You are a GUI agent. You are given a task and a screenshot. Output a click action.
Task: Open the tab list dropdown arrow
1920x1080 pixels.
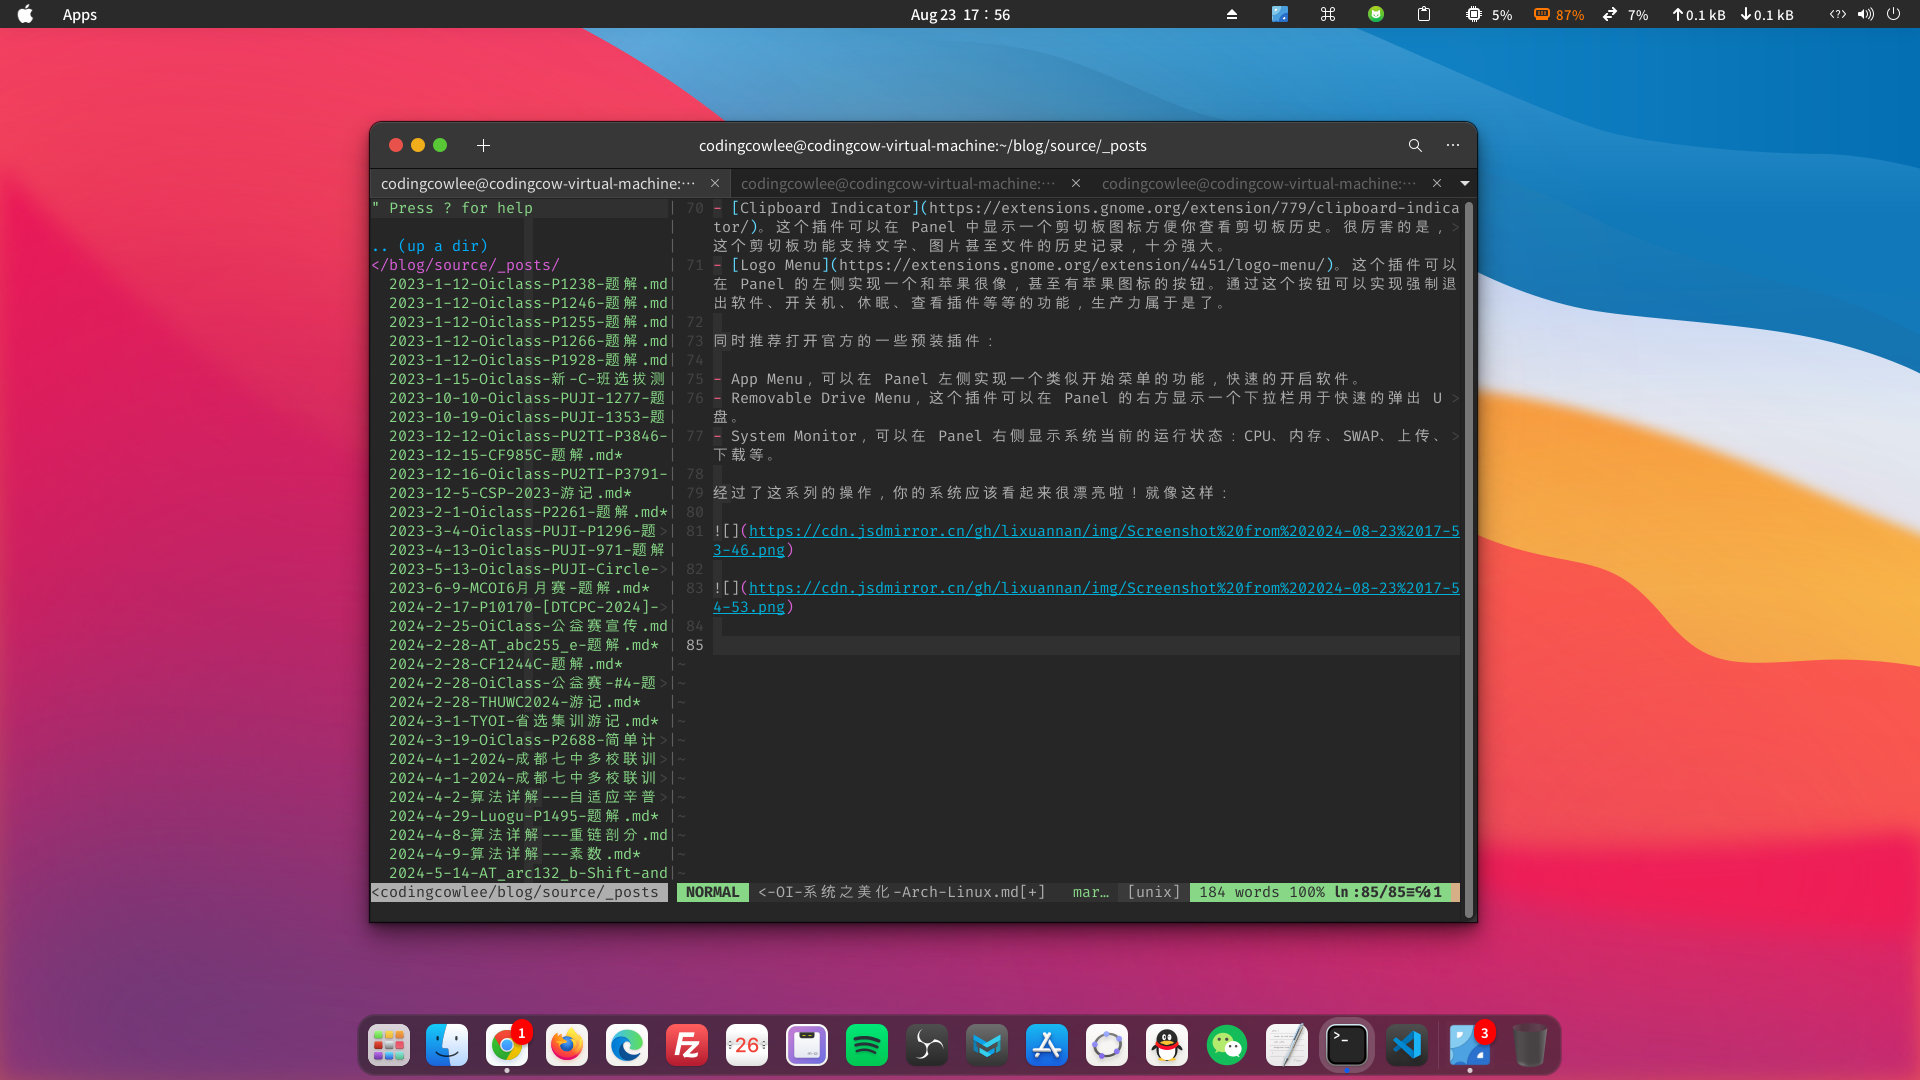[x=1464, y=183]
